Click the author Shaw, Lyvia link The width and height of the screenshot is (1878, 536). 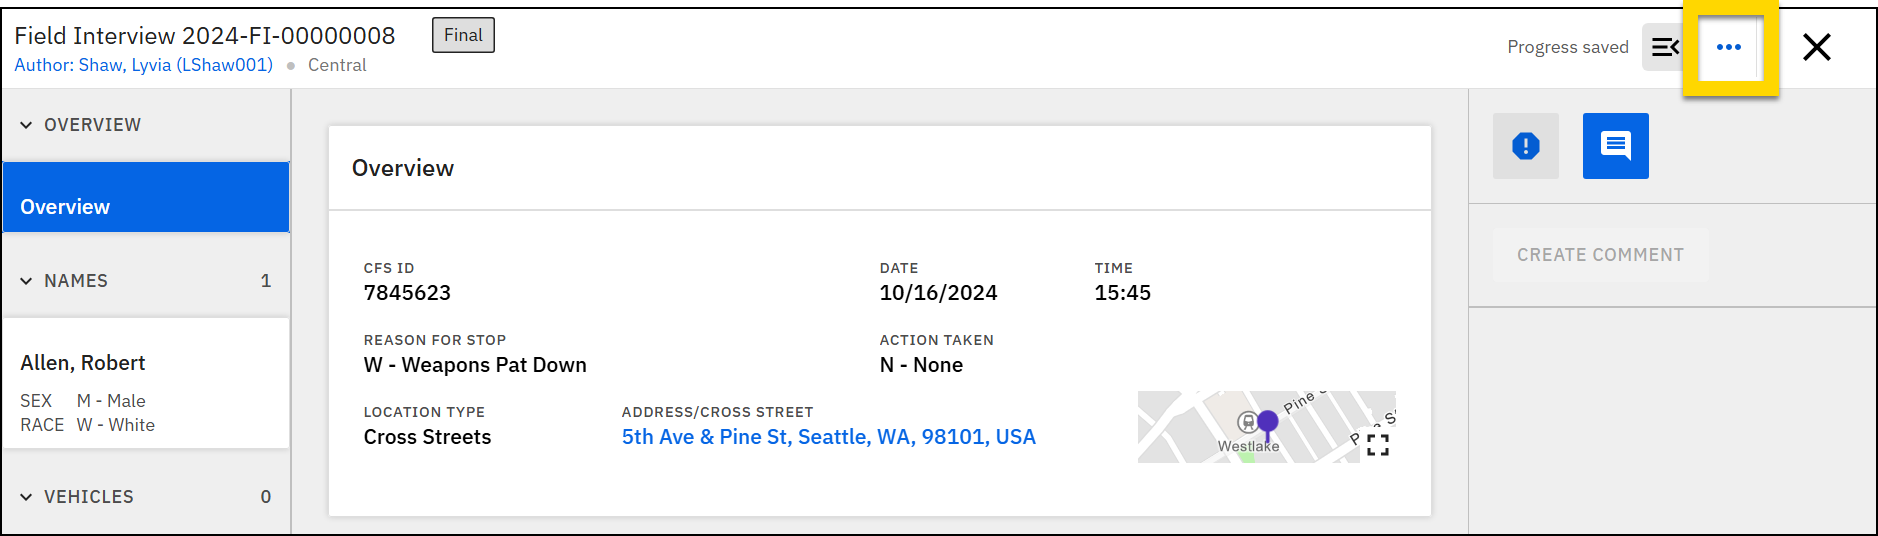point(143,65)
